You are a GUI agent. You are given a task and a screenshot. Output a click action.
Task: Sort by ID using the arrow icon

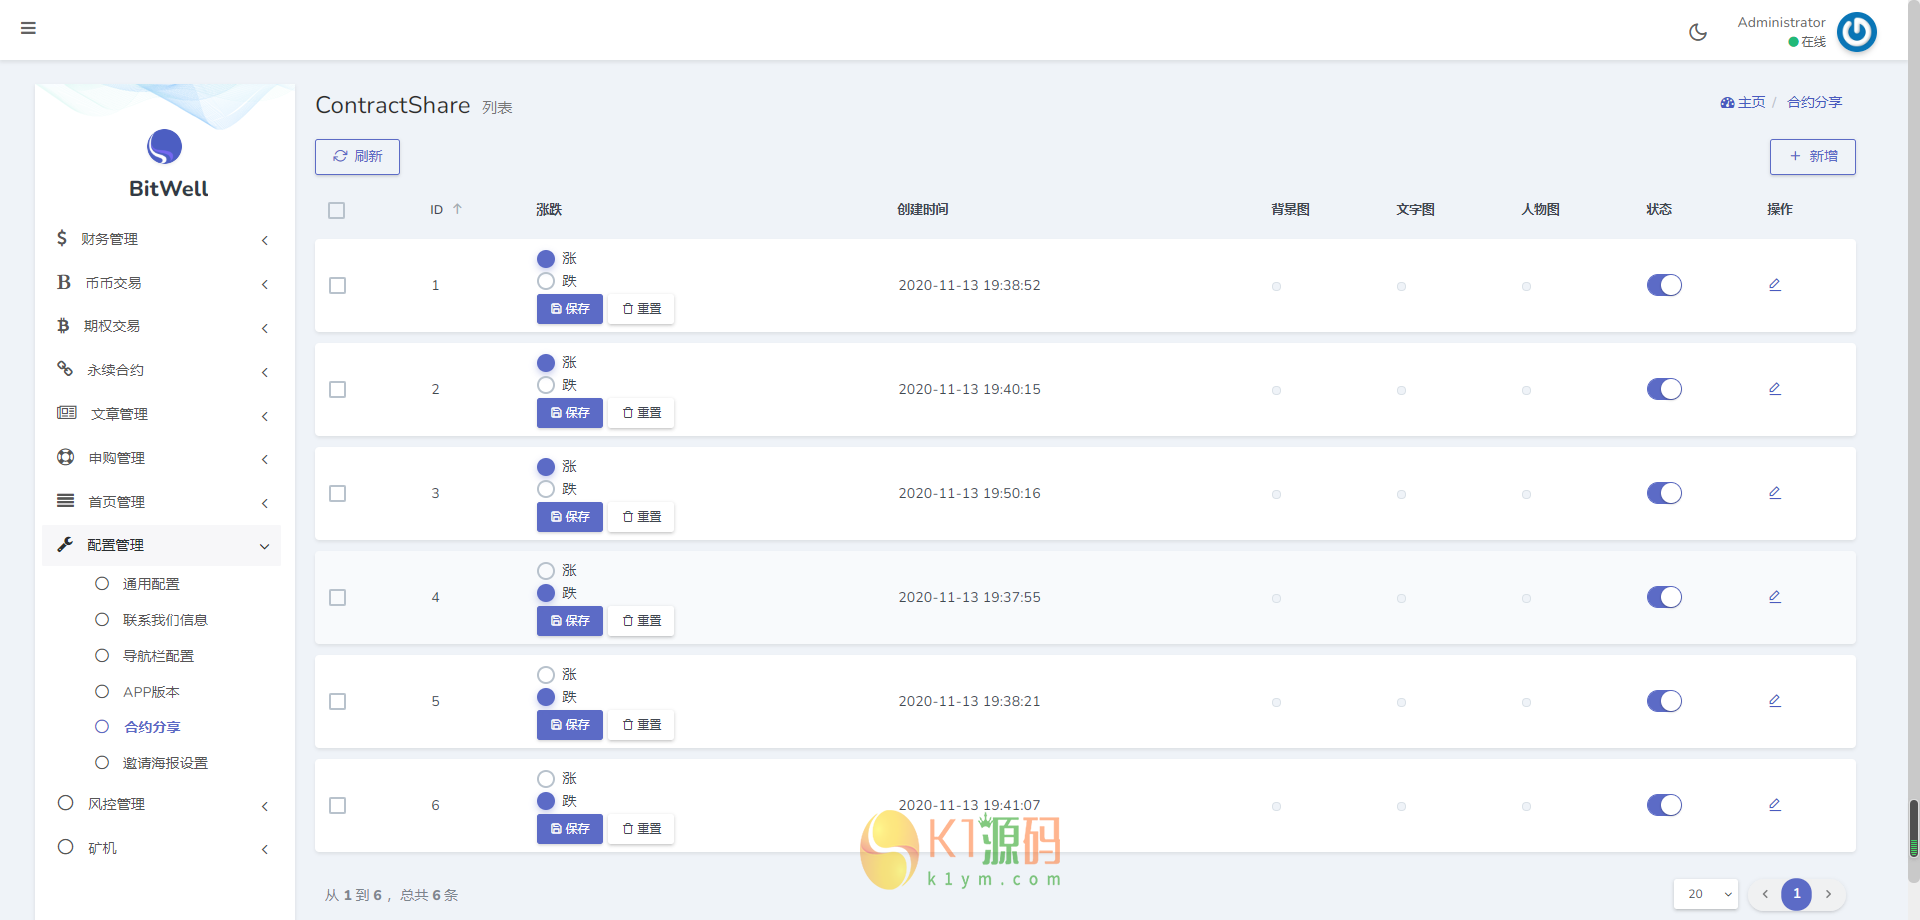[x=457, y=209]
